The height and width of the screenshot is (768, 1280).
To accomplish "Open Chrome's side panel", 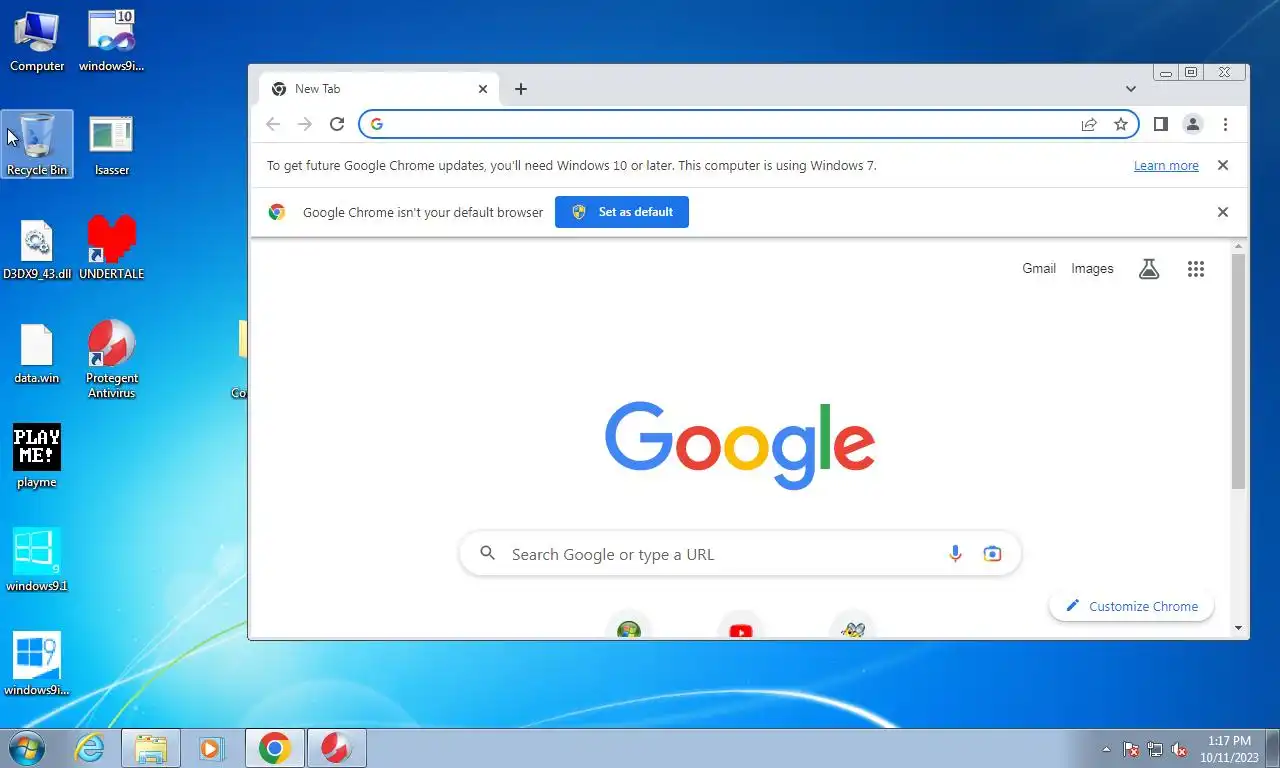I will pos(1161,124).
